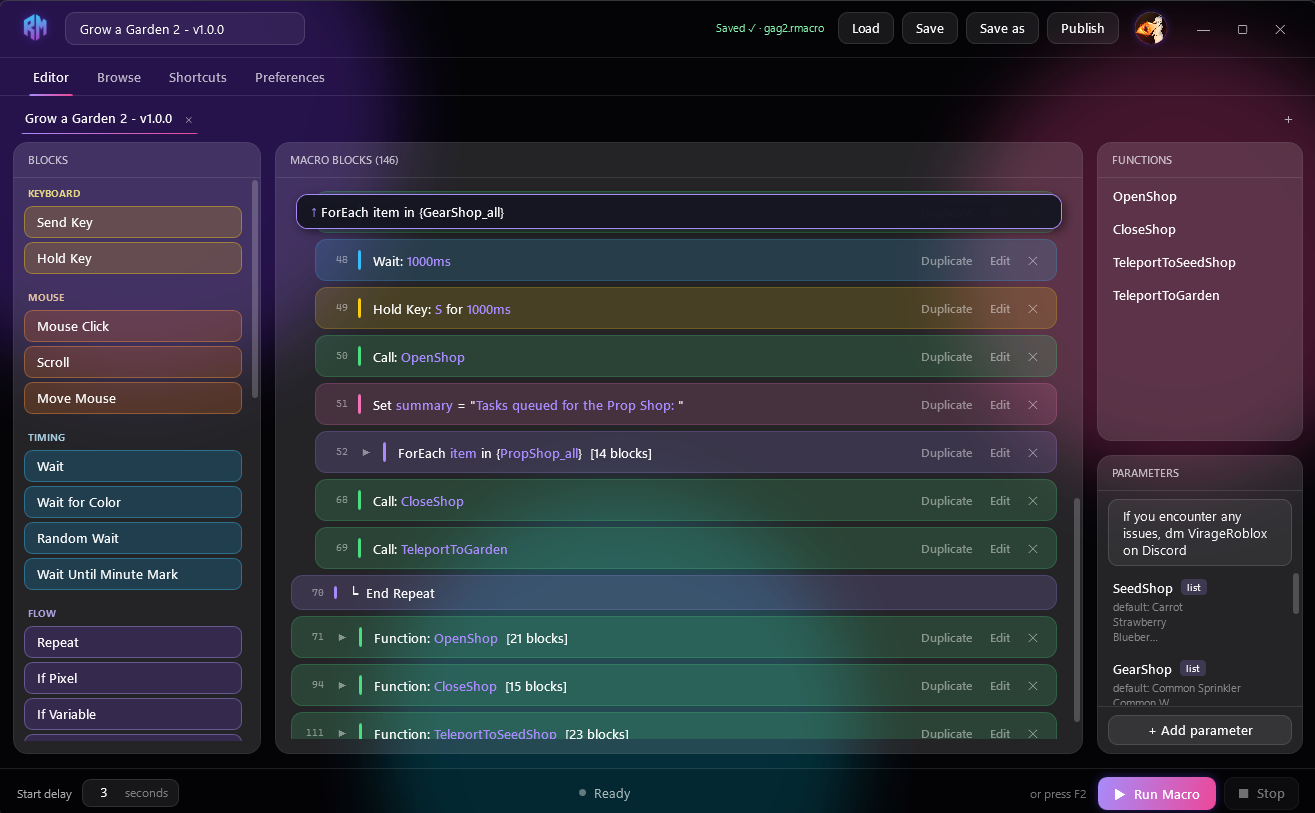Click the RM app logo icon
Screen dimensions: 1315x813
point(35,28)
